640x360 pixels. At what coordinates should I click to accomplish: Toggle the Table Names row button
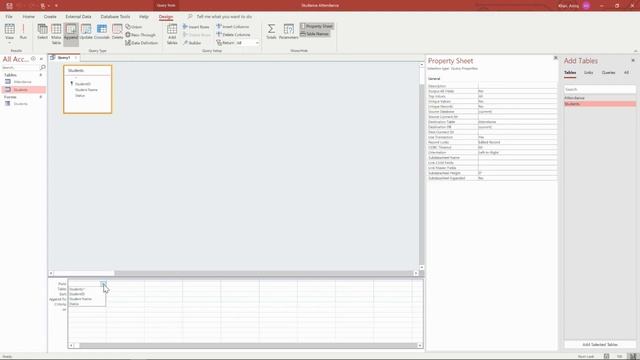coord(315,34)
